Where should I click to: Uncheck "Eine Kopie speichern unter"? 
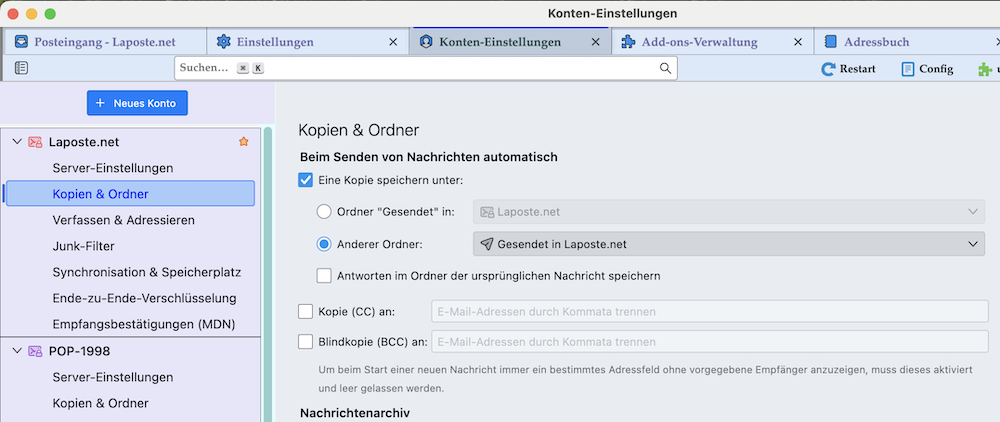pos(307,180)
